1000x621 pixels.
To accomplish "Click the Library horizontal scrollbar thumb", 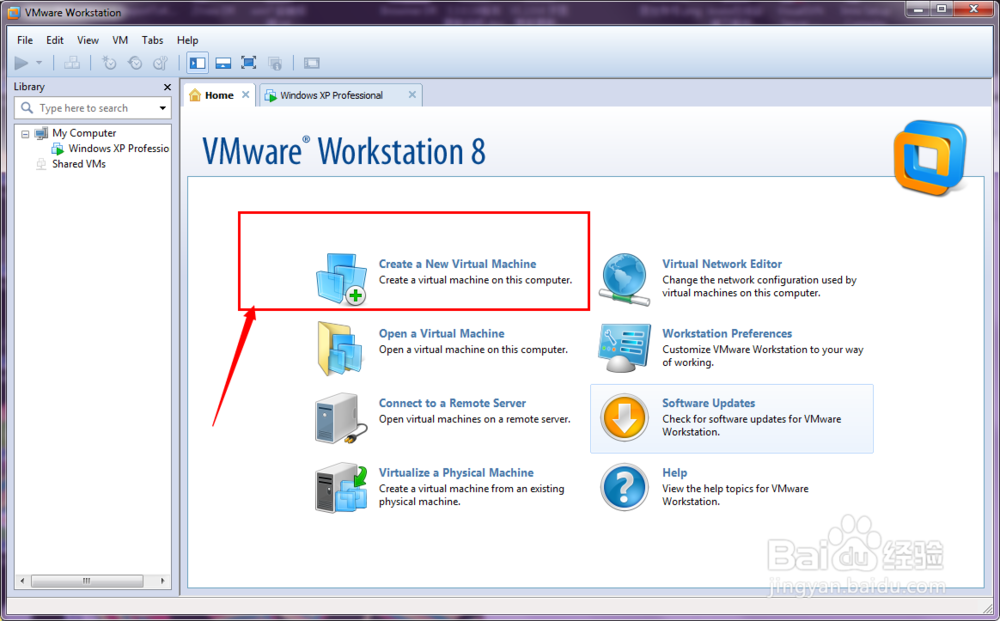I will tap(87, 581).
